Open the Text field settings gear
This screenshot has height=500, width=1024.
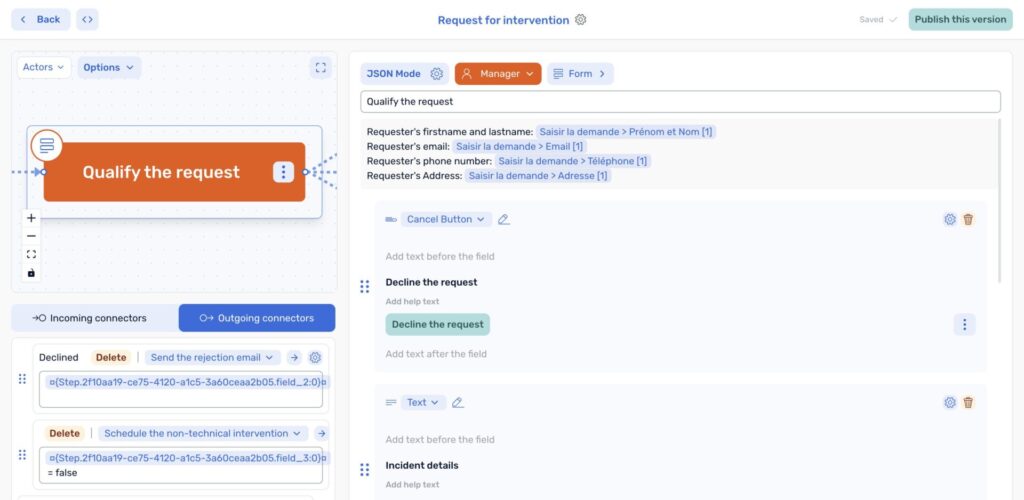click(x=950, y=402)
